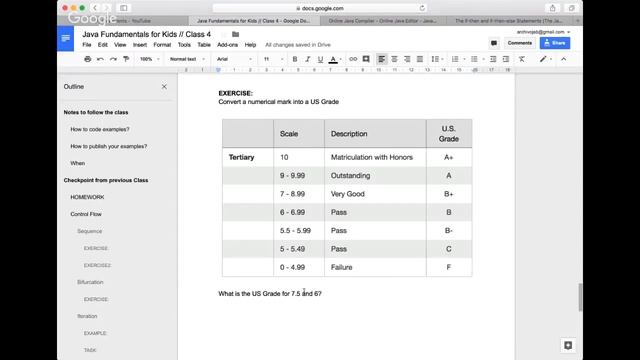The image size is (640, 360).
Task: Click the Google Docs home icon
Action: (65, 38)
